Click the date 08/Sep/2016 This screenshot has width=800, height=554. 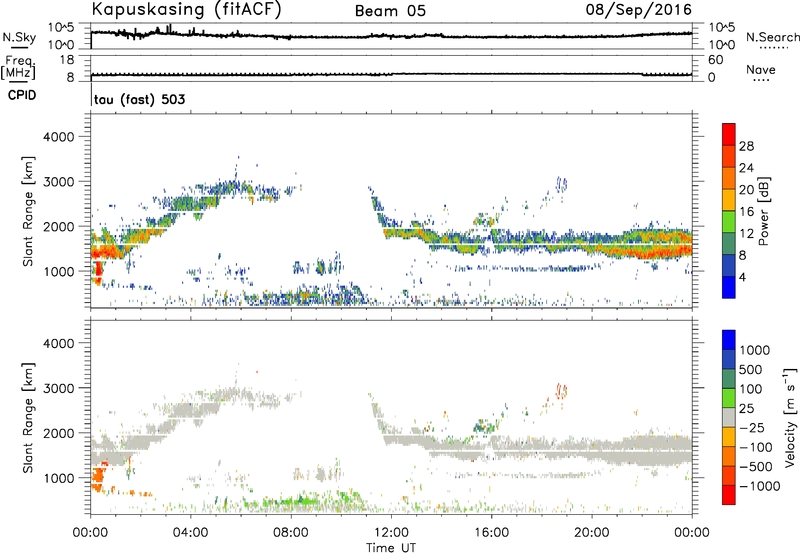click(x=638, y=9)
